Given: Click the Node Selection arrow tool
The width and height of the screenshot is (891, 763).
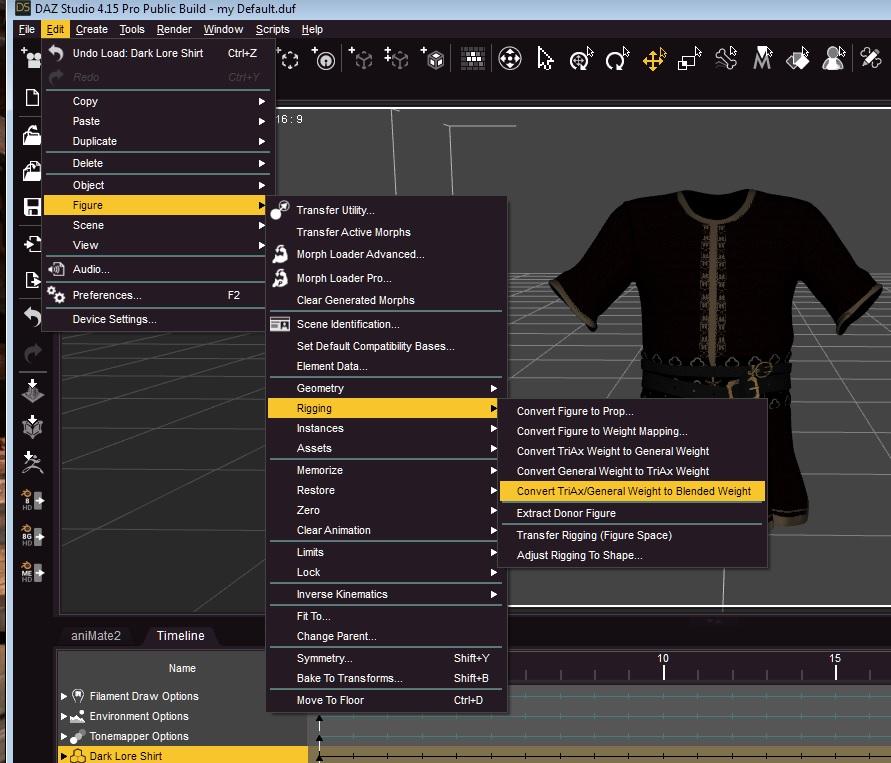Looking at the screenshot, I should (x=545, y=60).
